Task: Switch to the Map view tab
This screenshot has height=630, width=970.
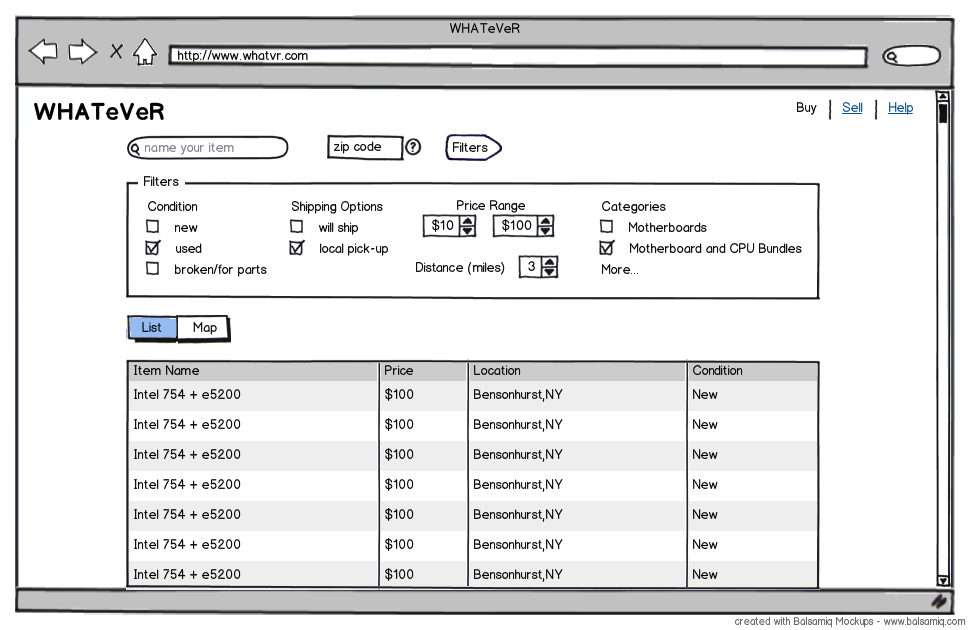Action: tap(204, 328)
